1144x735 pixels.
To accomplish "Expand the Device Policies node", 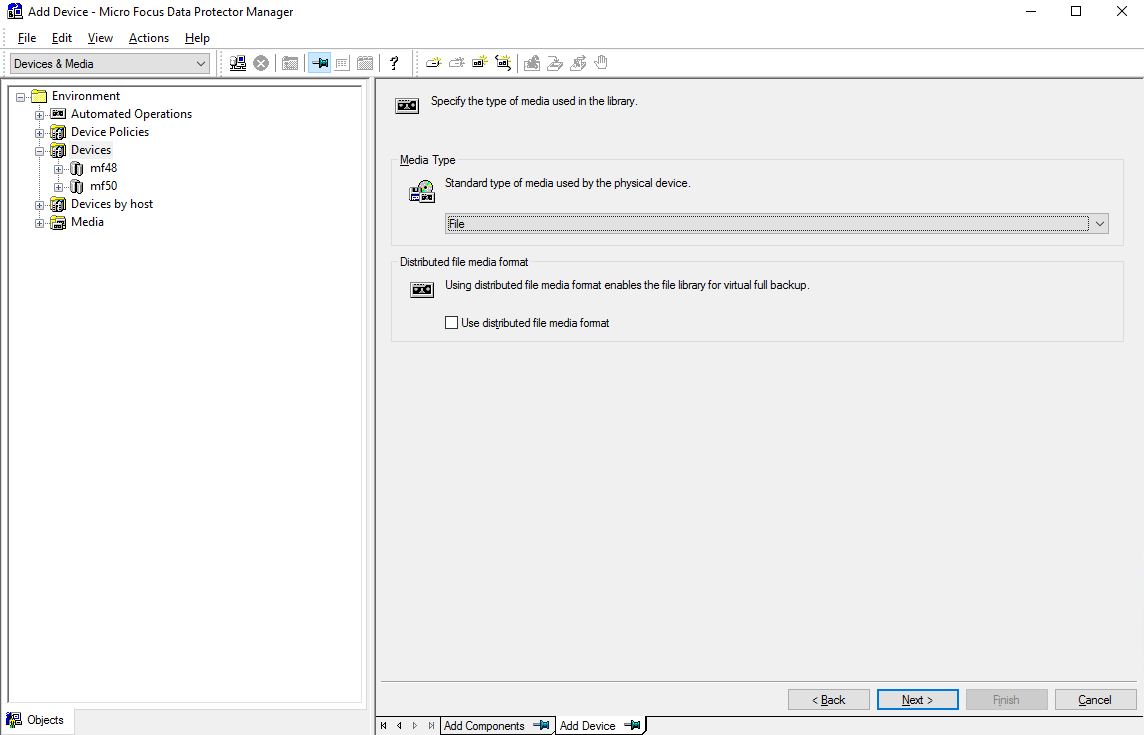I will pyautogui.click(x=39, y=134).
